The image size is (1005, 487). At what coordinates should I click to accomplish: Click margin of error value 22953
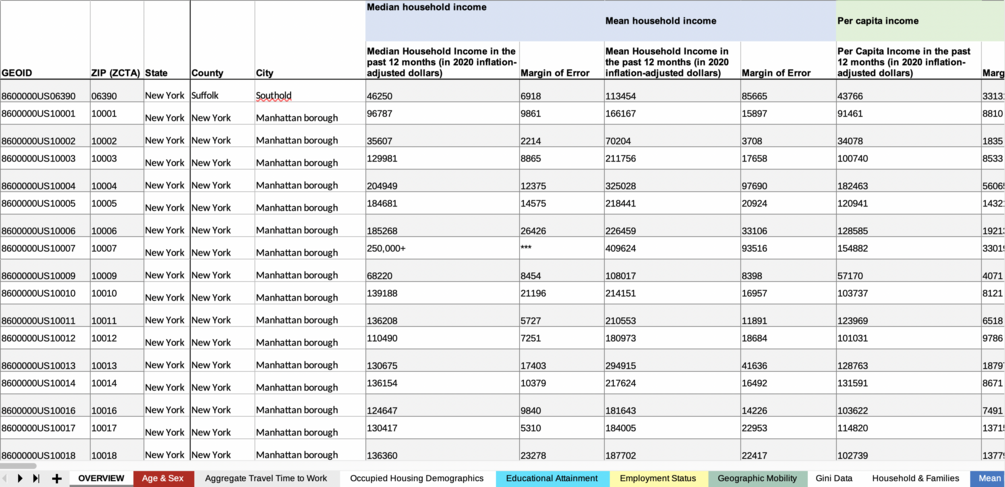(x=788, y=427)
